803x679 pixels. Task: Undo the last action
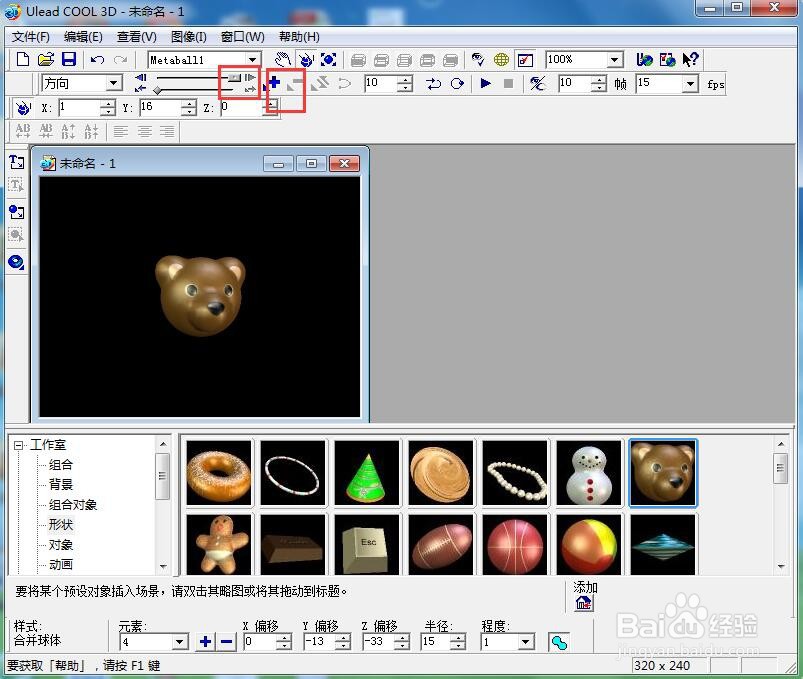click(x=97, y=60)
